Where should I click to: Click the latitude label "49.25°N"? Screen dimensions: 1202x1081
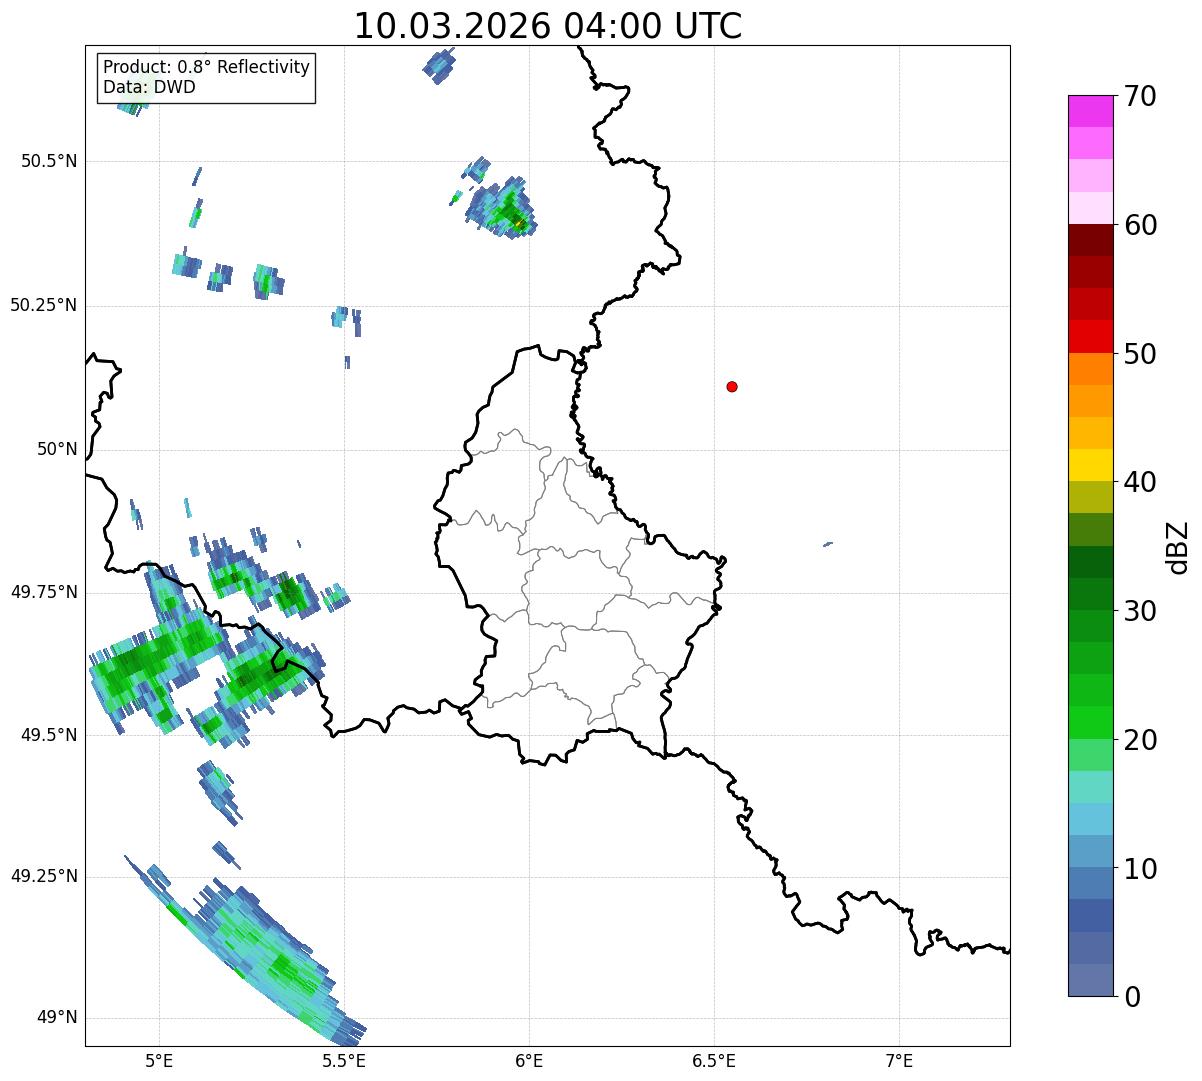44,876
